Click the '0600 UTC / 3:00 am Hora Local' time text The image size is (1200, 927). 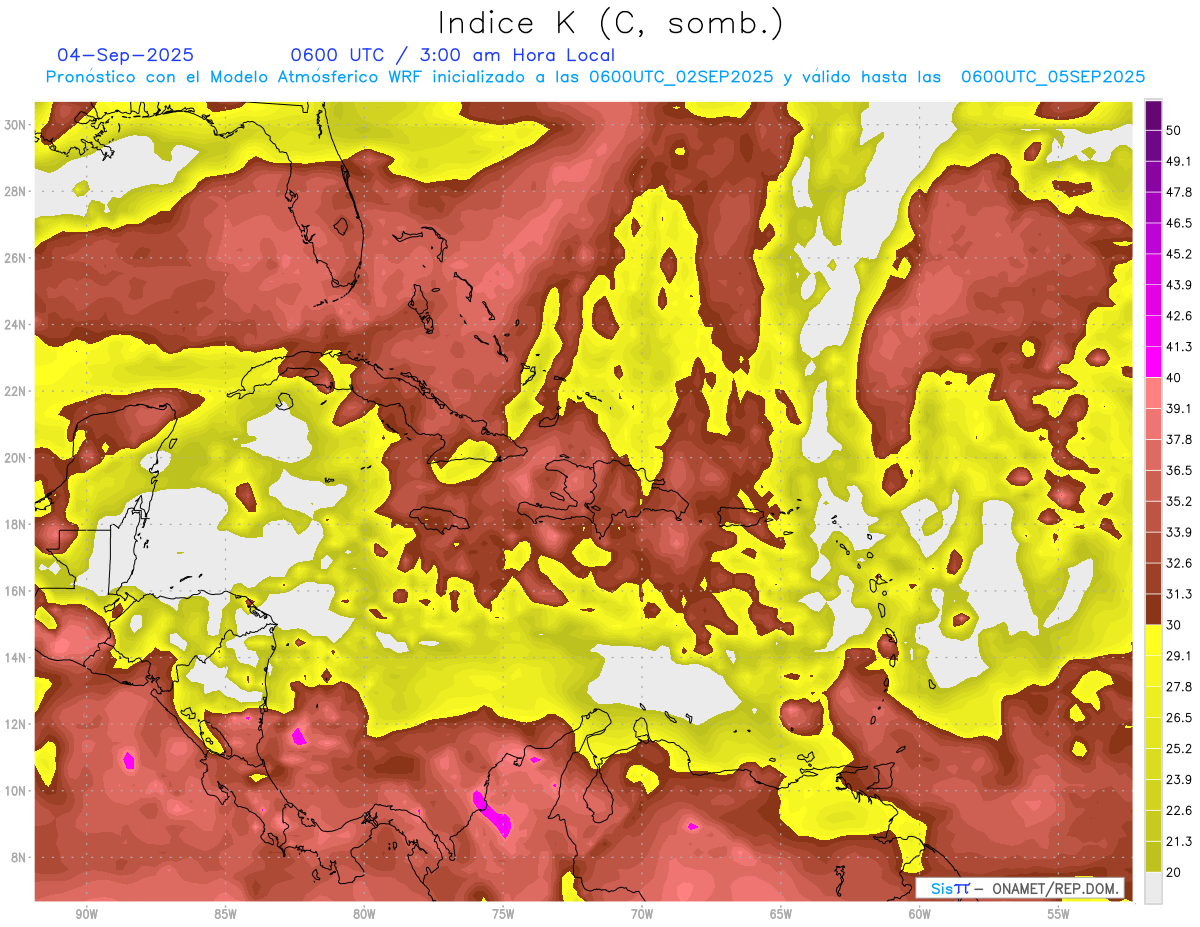(453, 55)
